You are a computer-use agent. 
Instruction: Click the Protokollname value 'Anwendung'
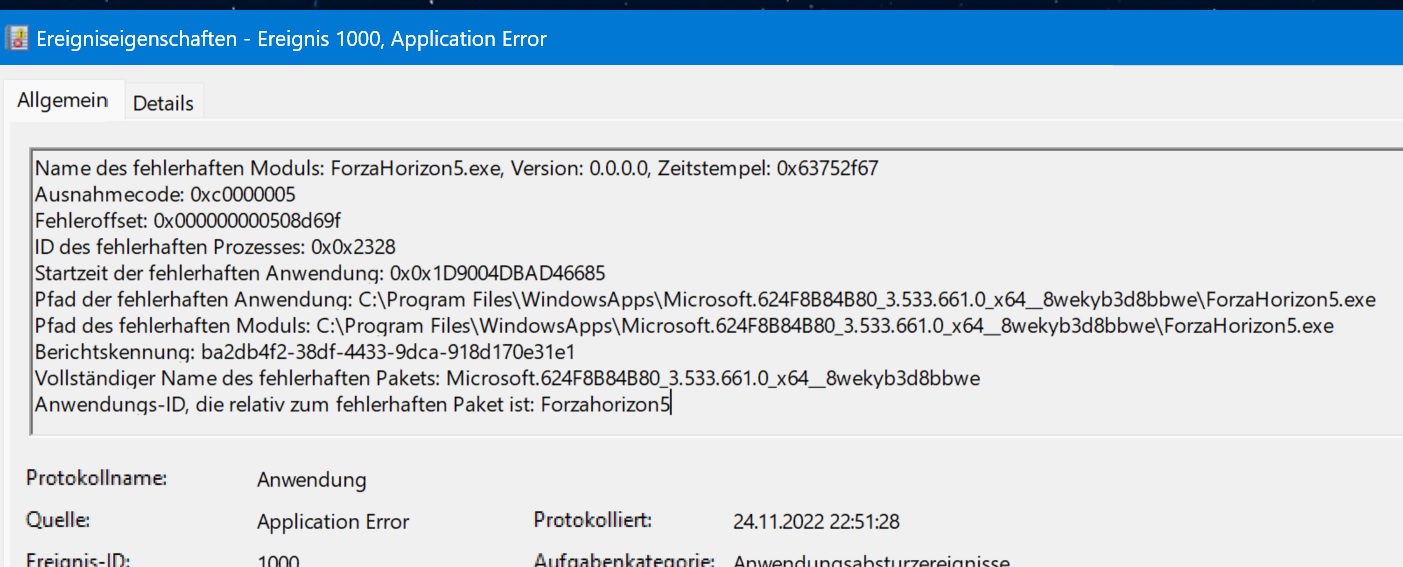(311, 480)
